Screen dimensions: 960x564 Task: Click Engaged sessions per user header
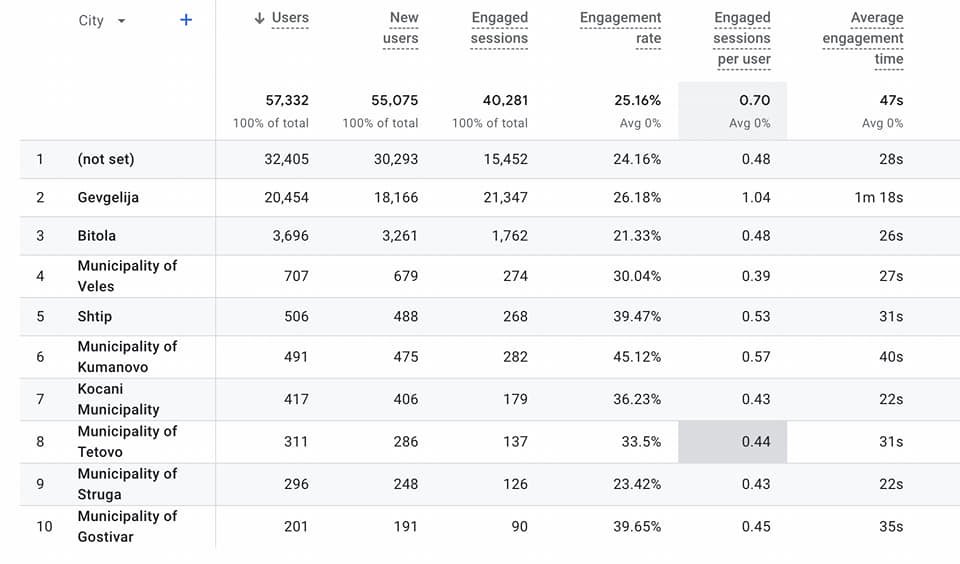pos(741,38)
